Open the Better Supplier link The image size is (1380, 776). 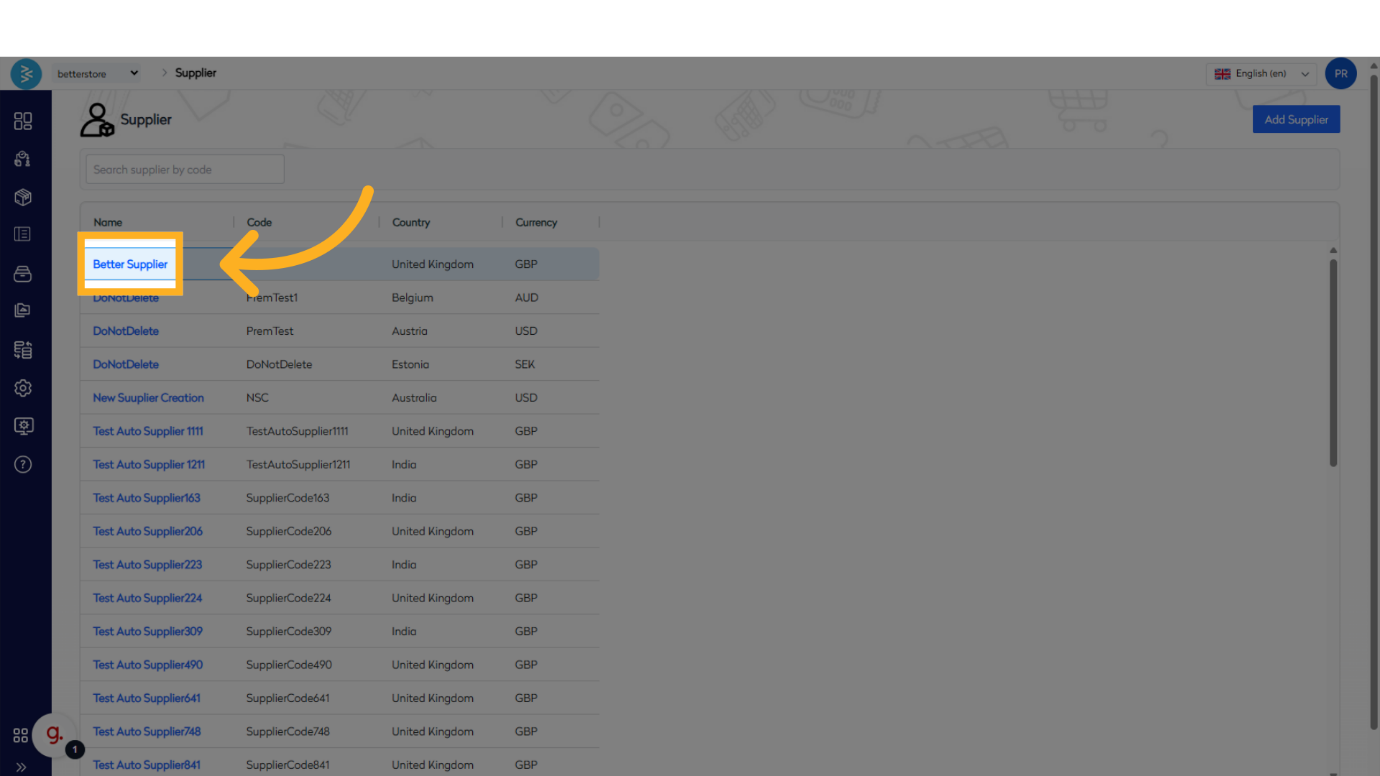pos(130,264)
